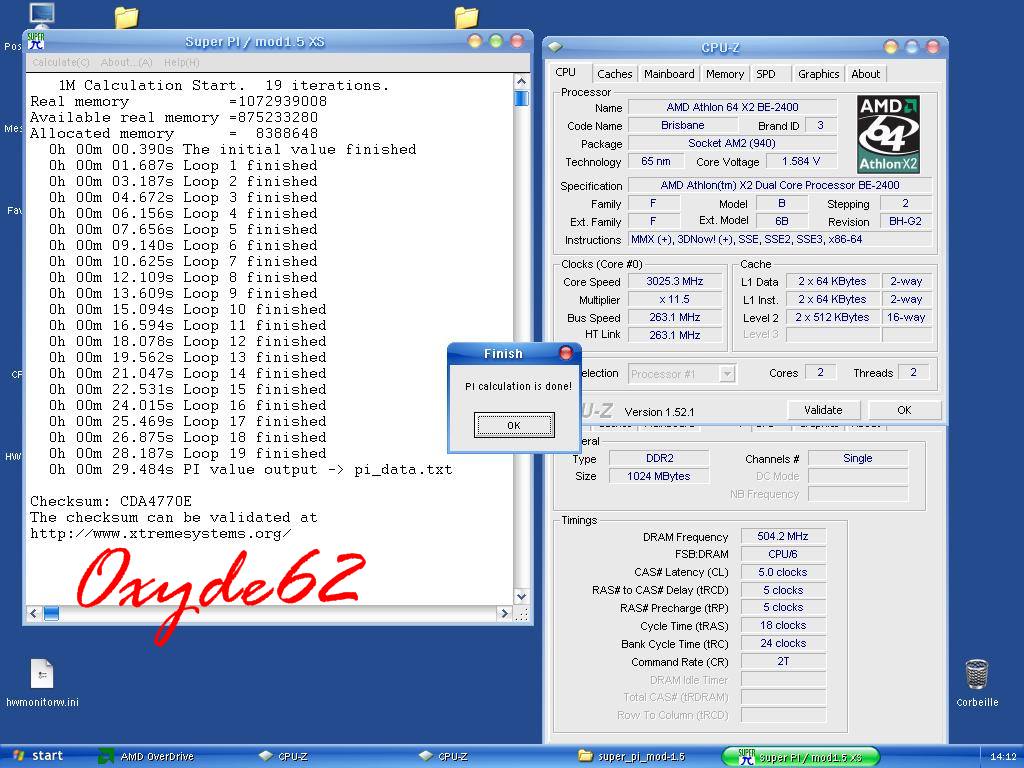Open the super_pi_mod-1.5 folder taskbar button
The image size is (1024, 768).
(632, 756)
